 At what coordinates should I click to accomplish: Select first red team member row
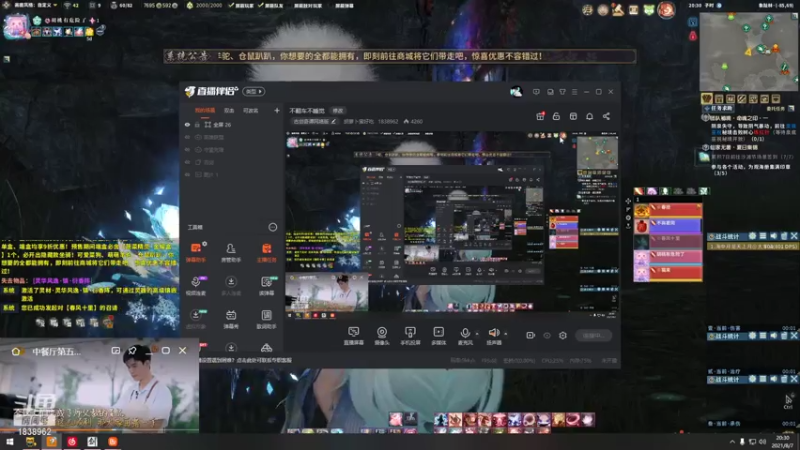point(668,210)
